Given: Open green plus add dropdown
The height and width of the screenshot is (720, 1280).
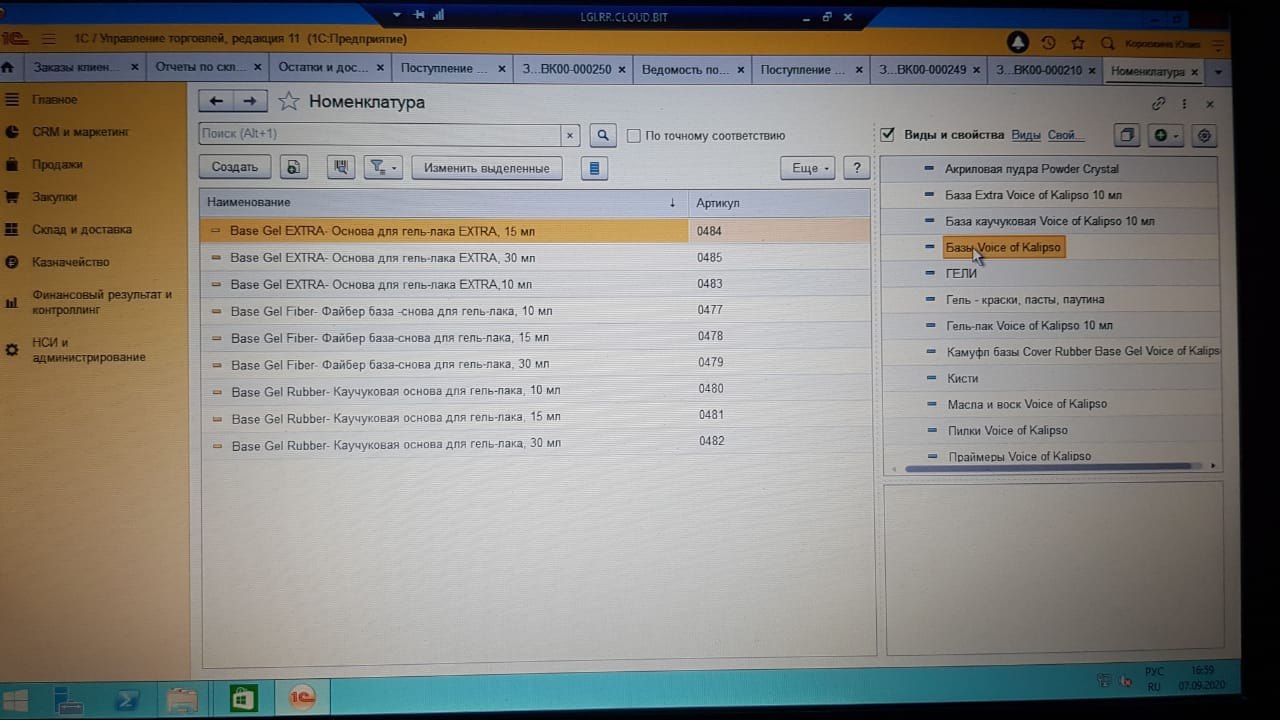Looking at the screenshot, I should pyautogui.click(x=1166, y=135).
